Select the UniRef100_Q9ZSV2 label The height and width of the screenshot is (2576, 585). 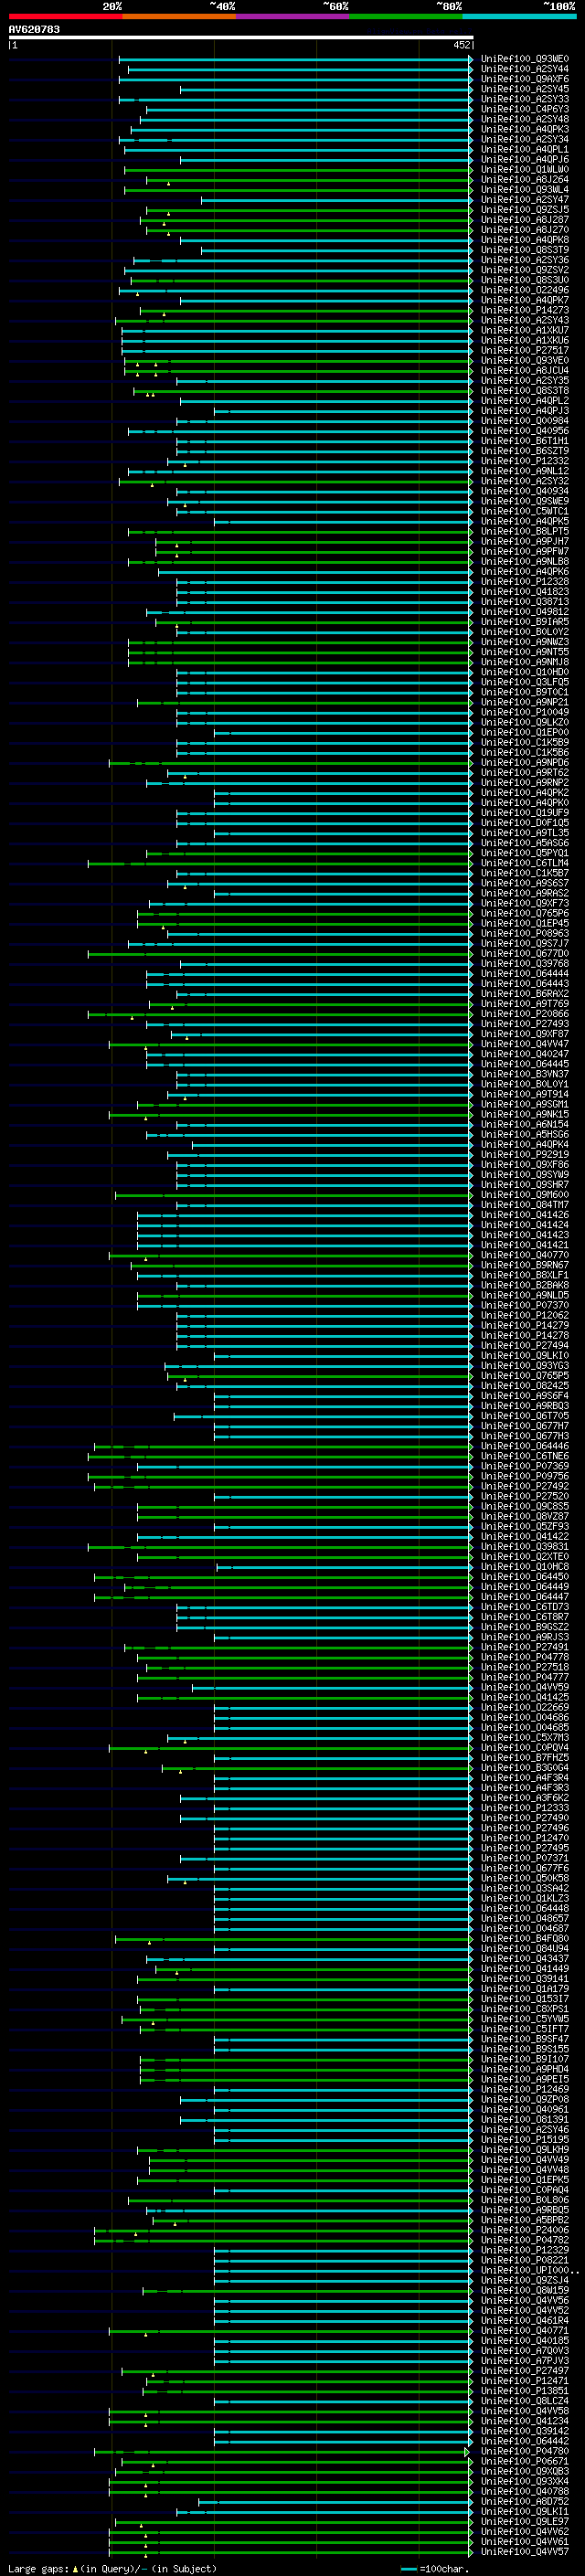525,270
